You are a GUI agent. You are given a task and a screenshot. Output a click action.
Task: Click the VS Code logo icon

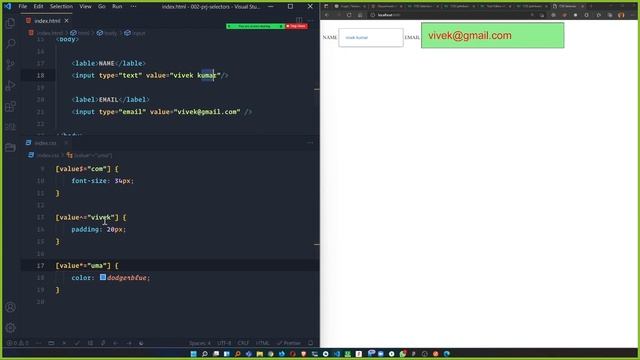[x=8, y=6]
